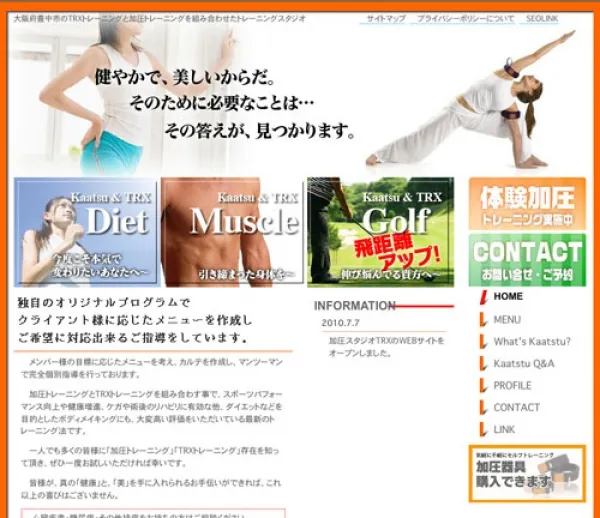This screenshot has height=518, width=600.
Task: Open the Kaatsu & TRX Muscle banner
Action: [233, 232]
